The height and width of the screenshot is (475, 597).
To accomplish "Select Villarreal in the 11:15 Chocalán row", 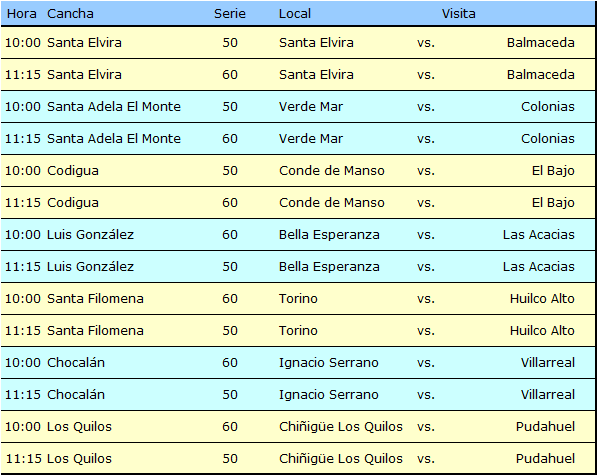I will tap(548, 394).
